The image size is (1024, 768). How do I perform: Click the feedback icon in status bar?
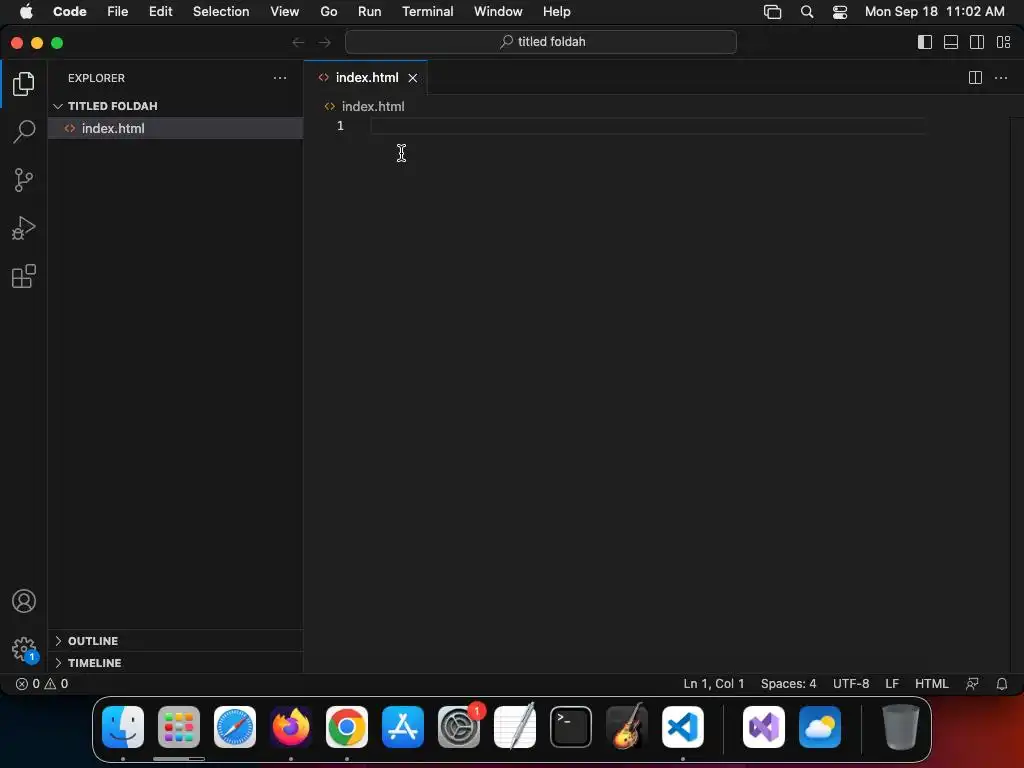coord(972,684)
